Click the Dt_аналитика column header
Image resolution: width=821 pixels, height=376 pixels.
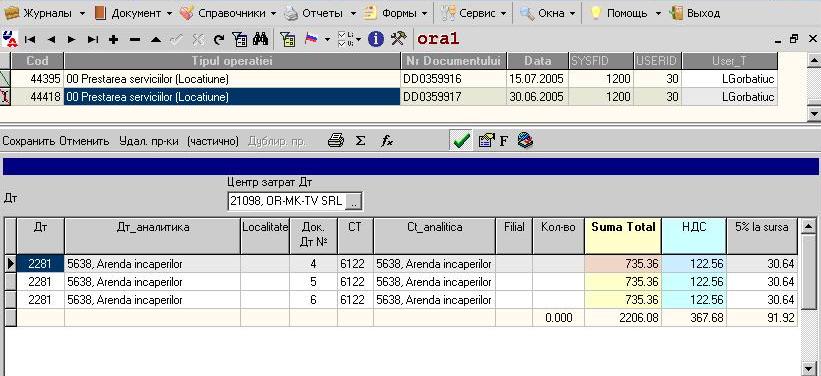(x=152, y=236)
